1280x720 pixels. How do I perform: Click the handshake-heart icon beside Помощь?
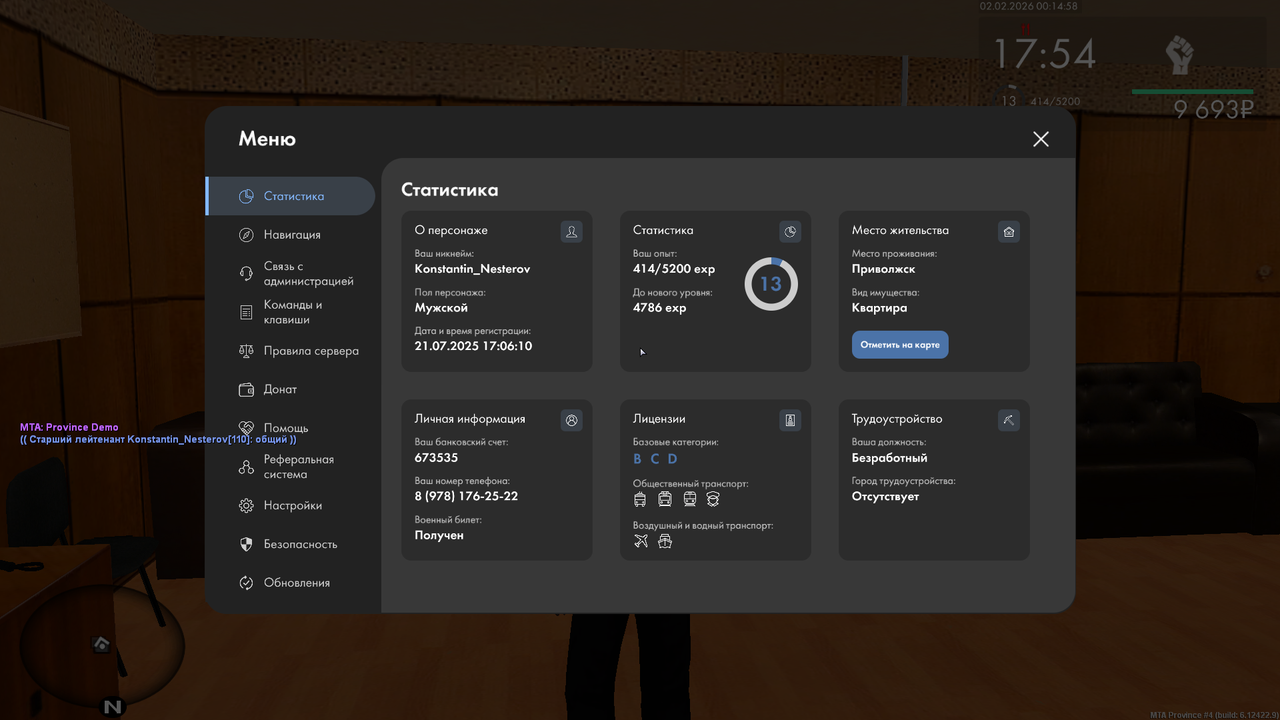(246, 428)
